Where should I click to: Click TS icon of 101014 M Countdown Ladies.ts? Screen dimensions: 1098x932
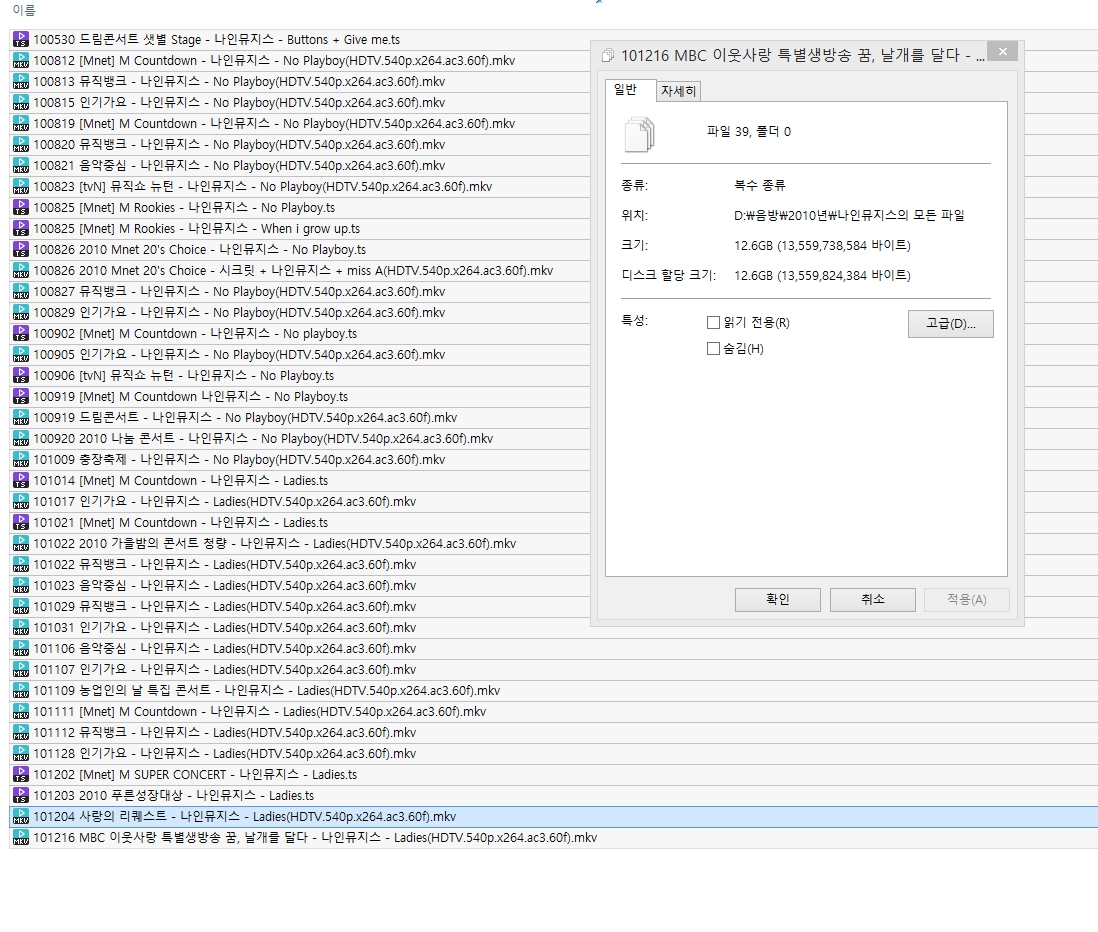tap(21, 481)
